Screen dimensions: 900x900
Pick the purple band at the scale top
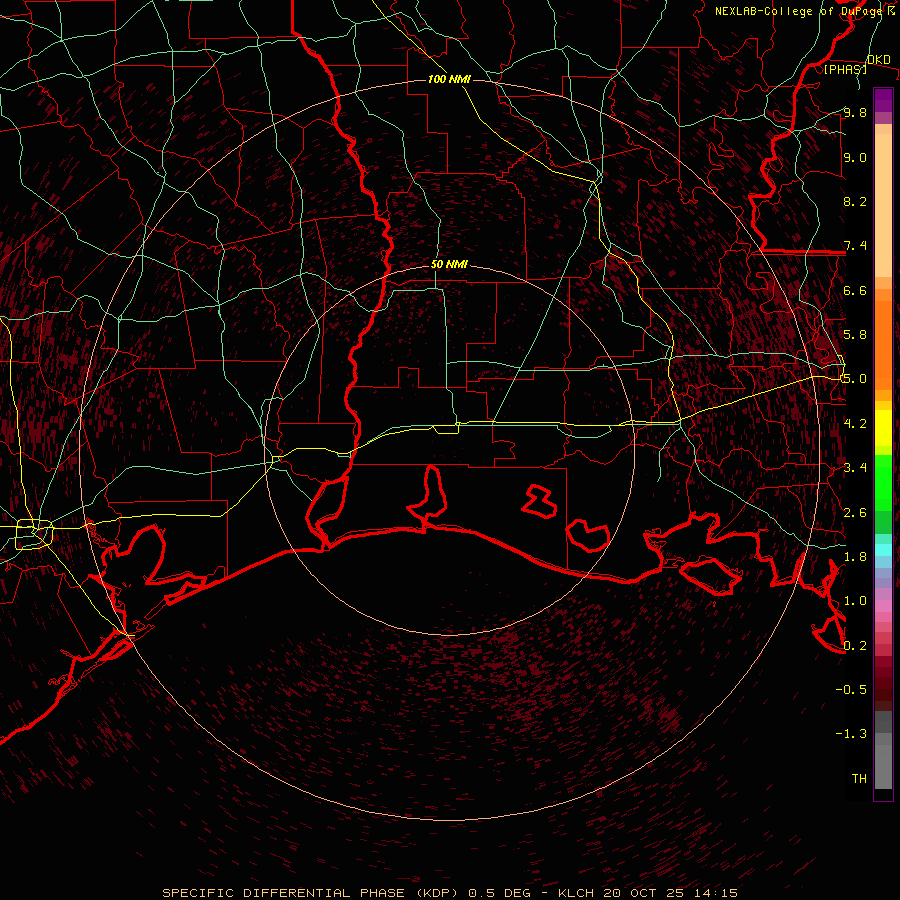point(883,100)
